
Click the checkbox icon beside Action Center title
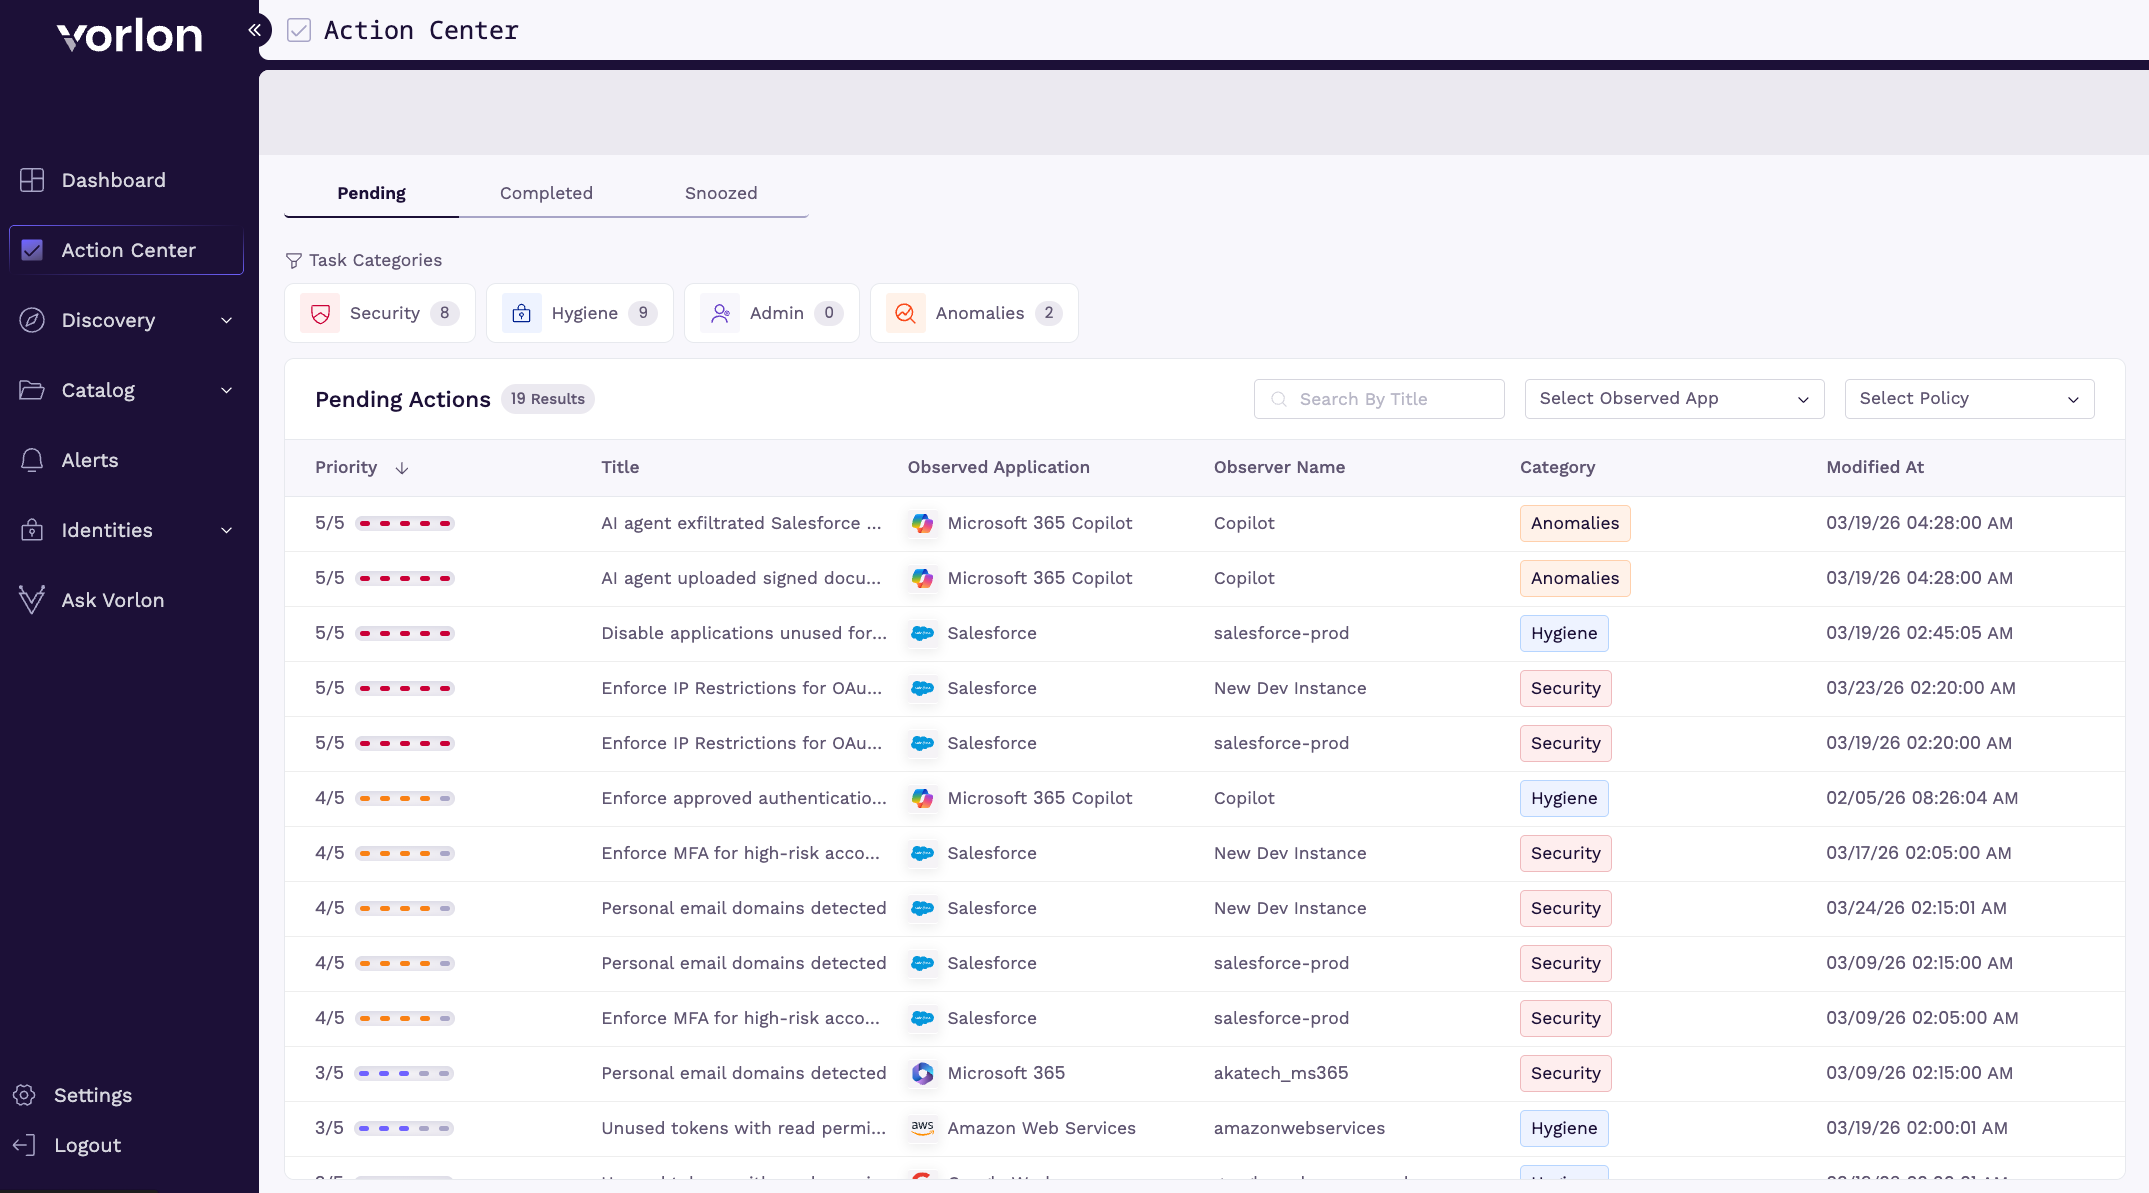point(298,30)
